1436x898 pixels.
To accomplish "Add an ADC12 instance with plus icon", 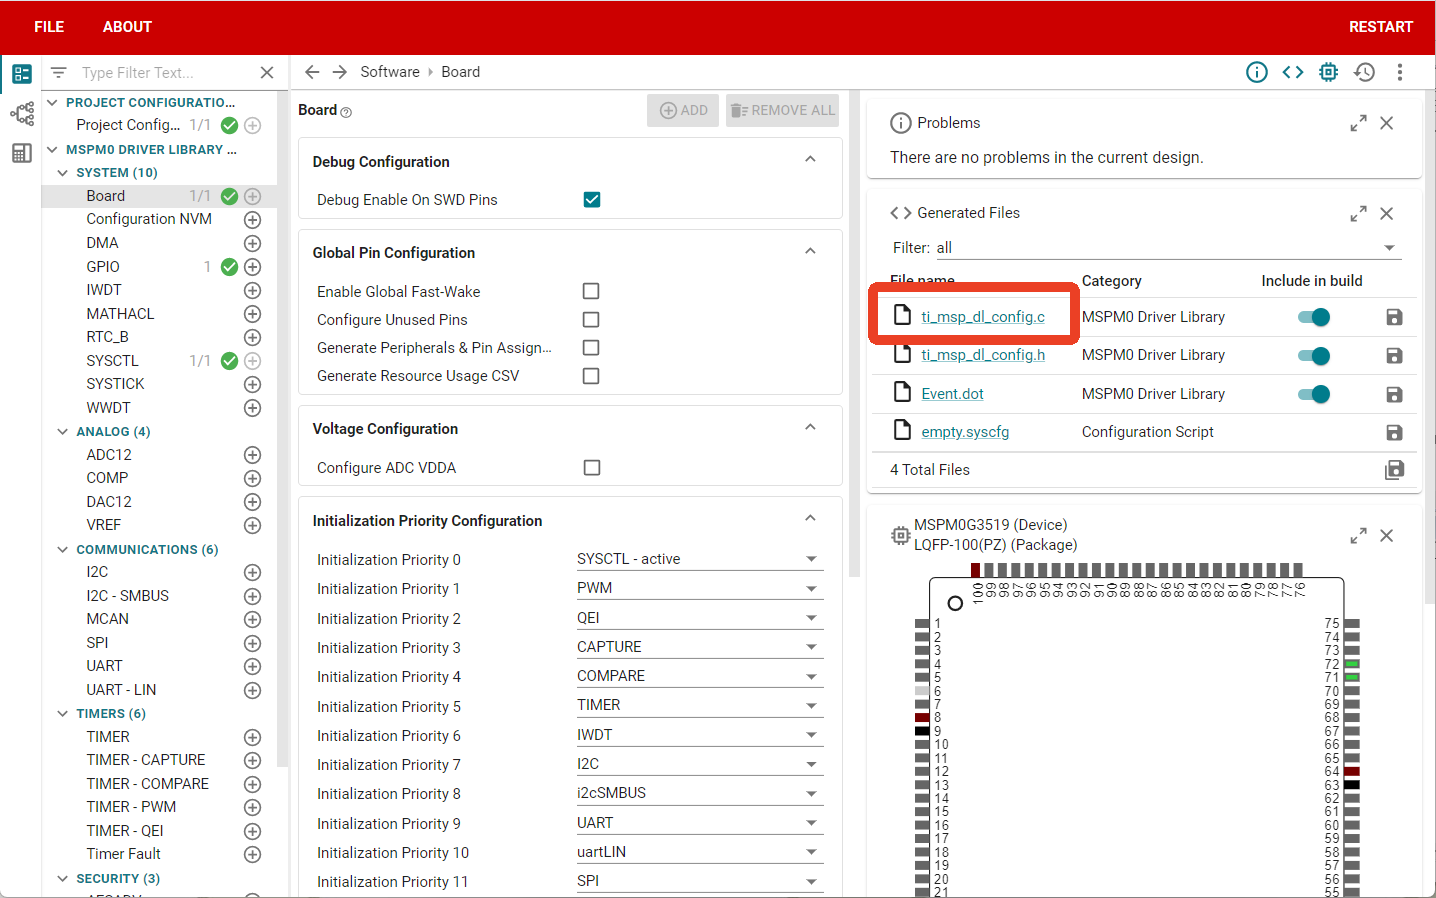I will click(253, 455).
